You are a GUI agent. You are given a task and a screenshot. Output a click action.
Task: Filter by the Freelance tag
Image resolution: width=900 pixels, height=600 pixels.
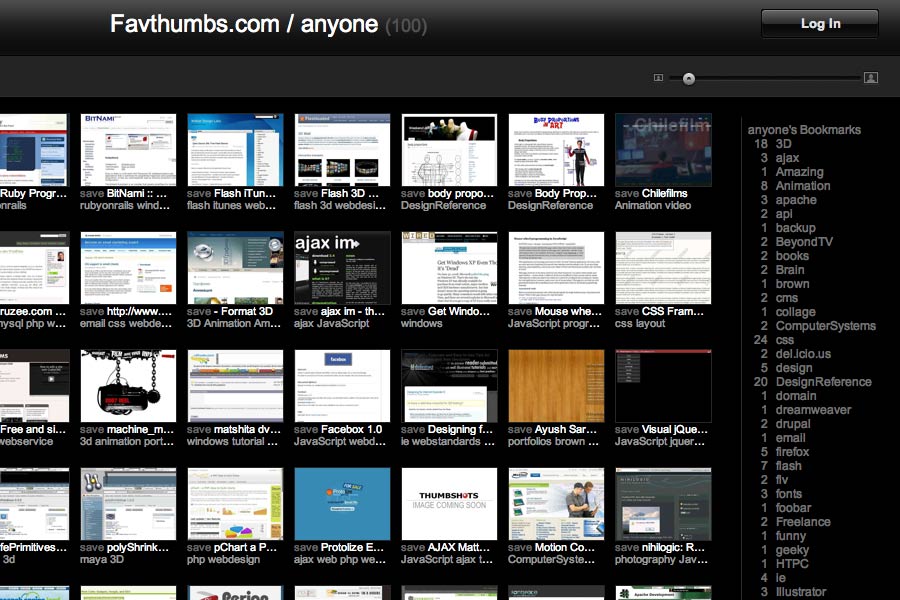click(x=803, y=522)
